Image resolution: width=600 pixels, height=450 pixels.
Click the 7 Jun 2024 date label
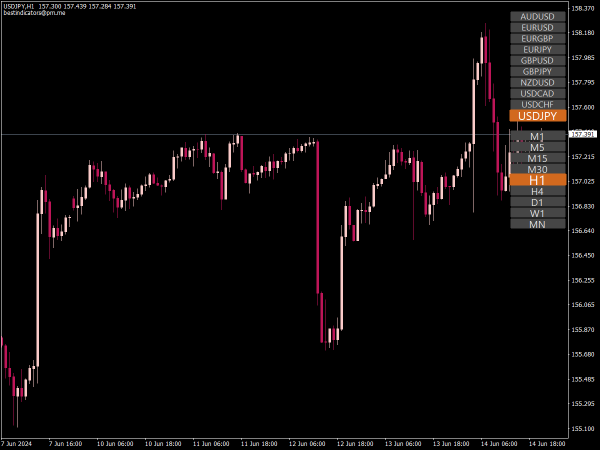pyautogui.click(x=17, y=444)
